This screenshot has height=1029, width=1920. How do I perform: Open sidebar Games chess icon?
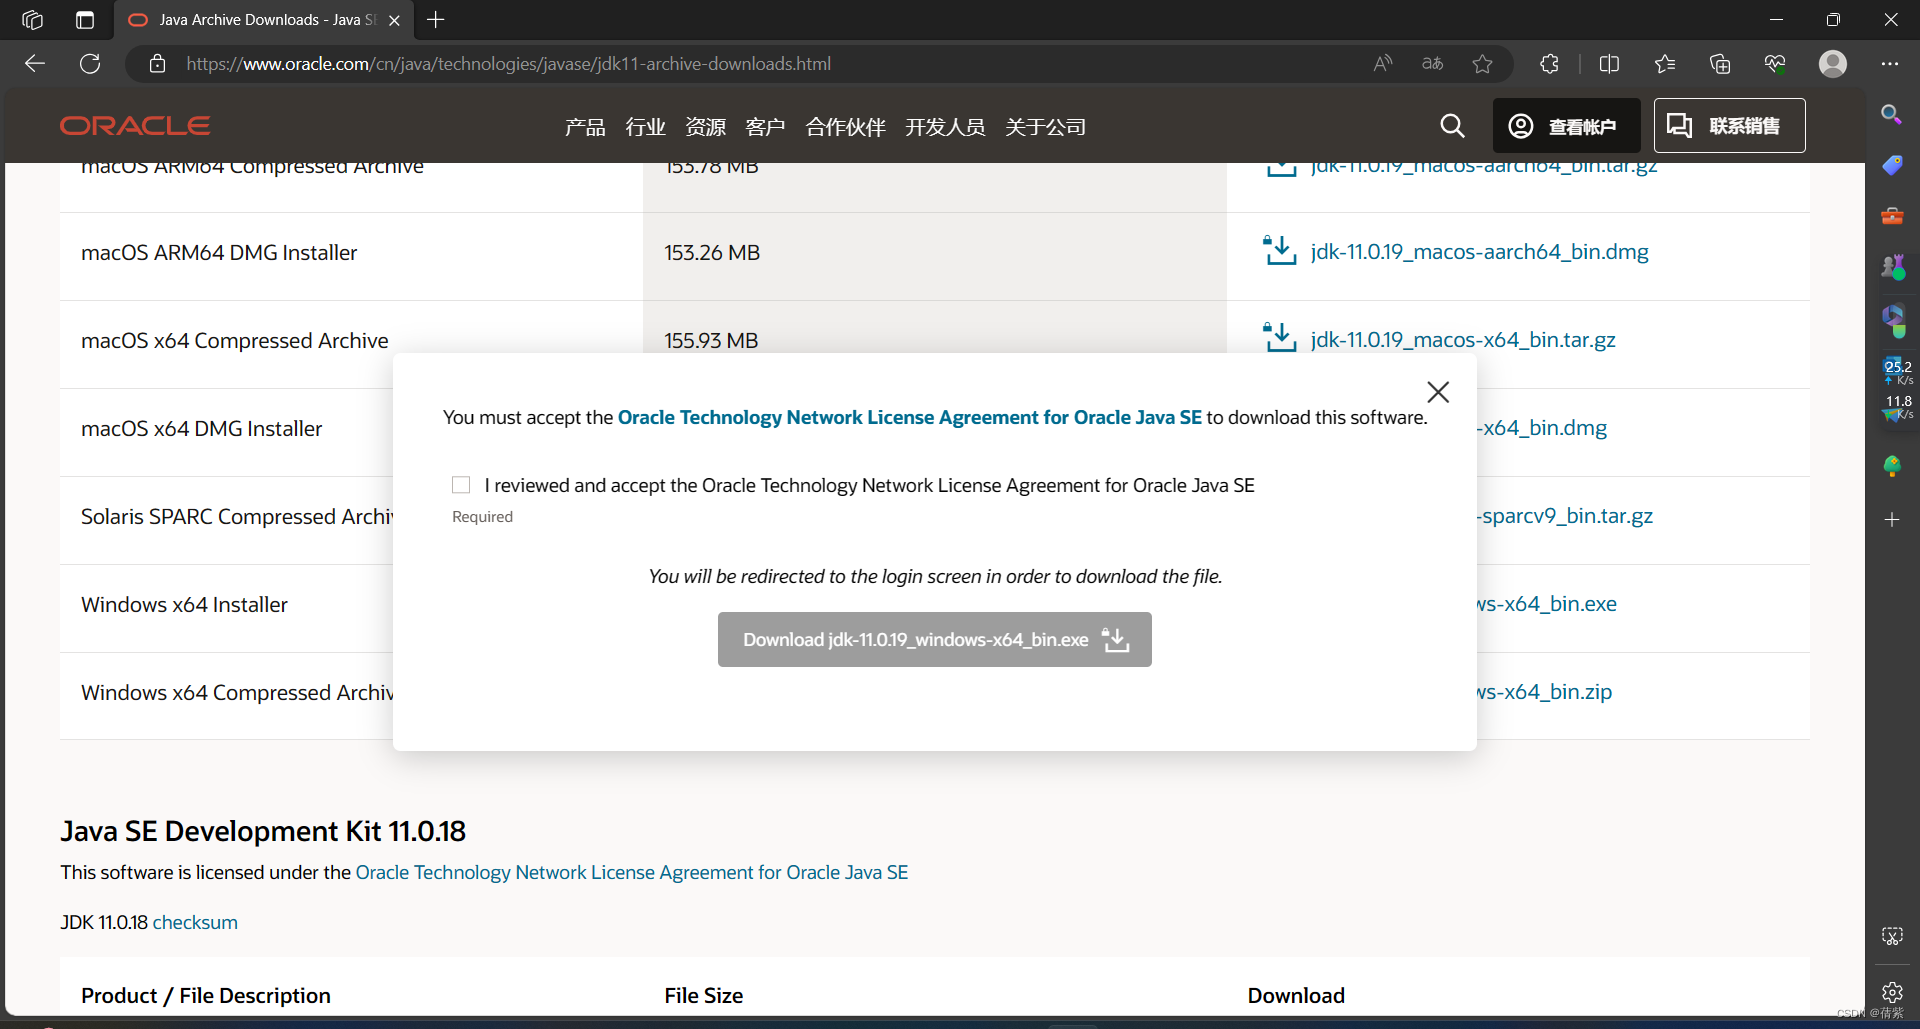pyautogui.click(x=1892, y=267)
